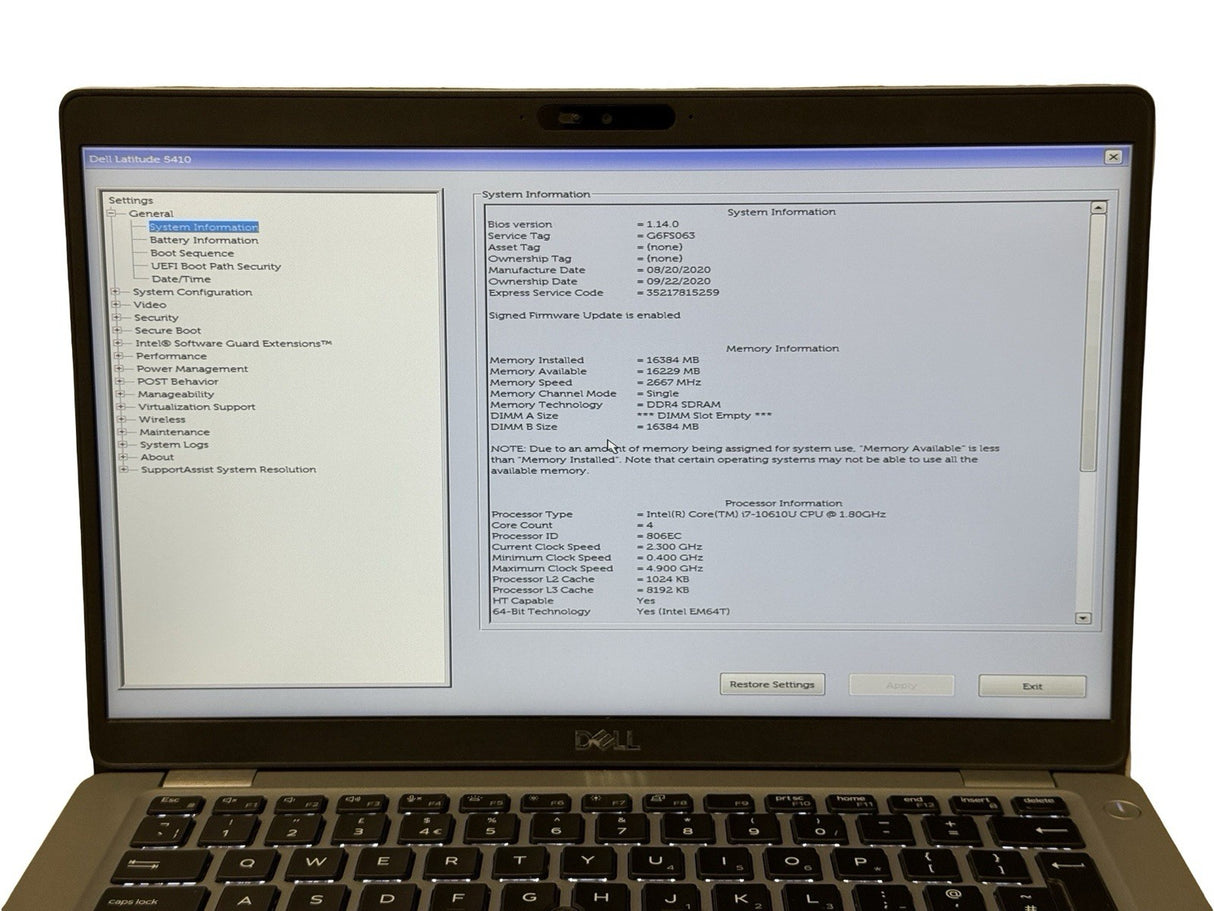Open Battery Information page
The width and height of the screenshot is (1214, 911).
(x=204, y=240)
